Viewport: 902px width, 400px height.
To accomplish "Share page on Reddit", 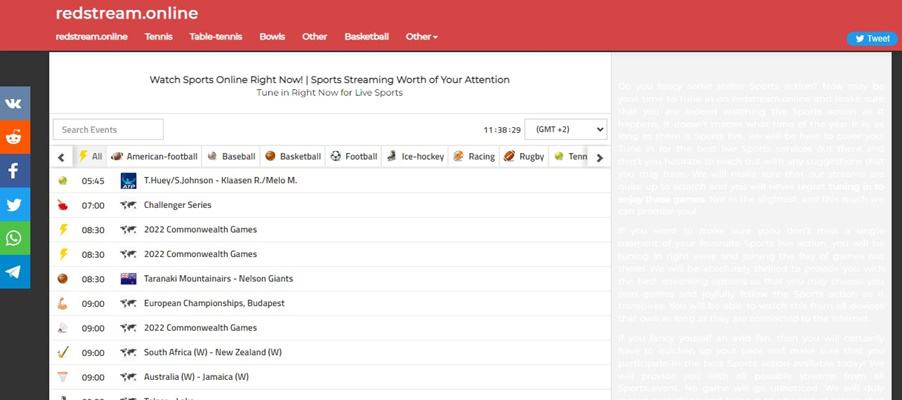I will (15, 137).
